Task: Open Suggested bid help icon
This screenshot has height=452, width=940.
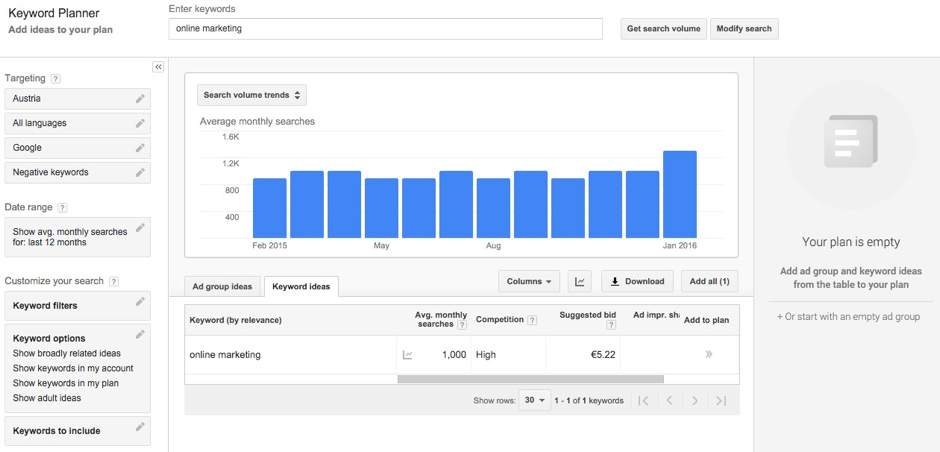Action: (x=611, y=325)
